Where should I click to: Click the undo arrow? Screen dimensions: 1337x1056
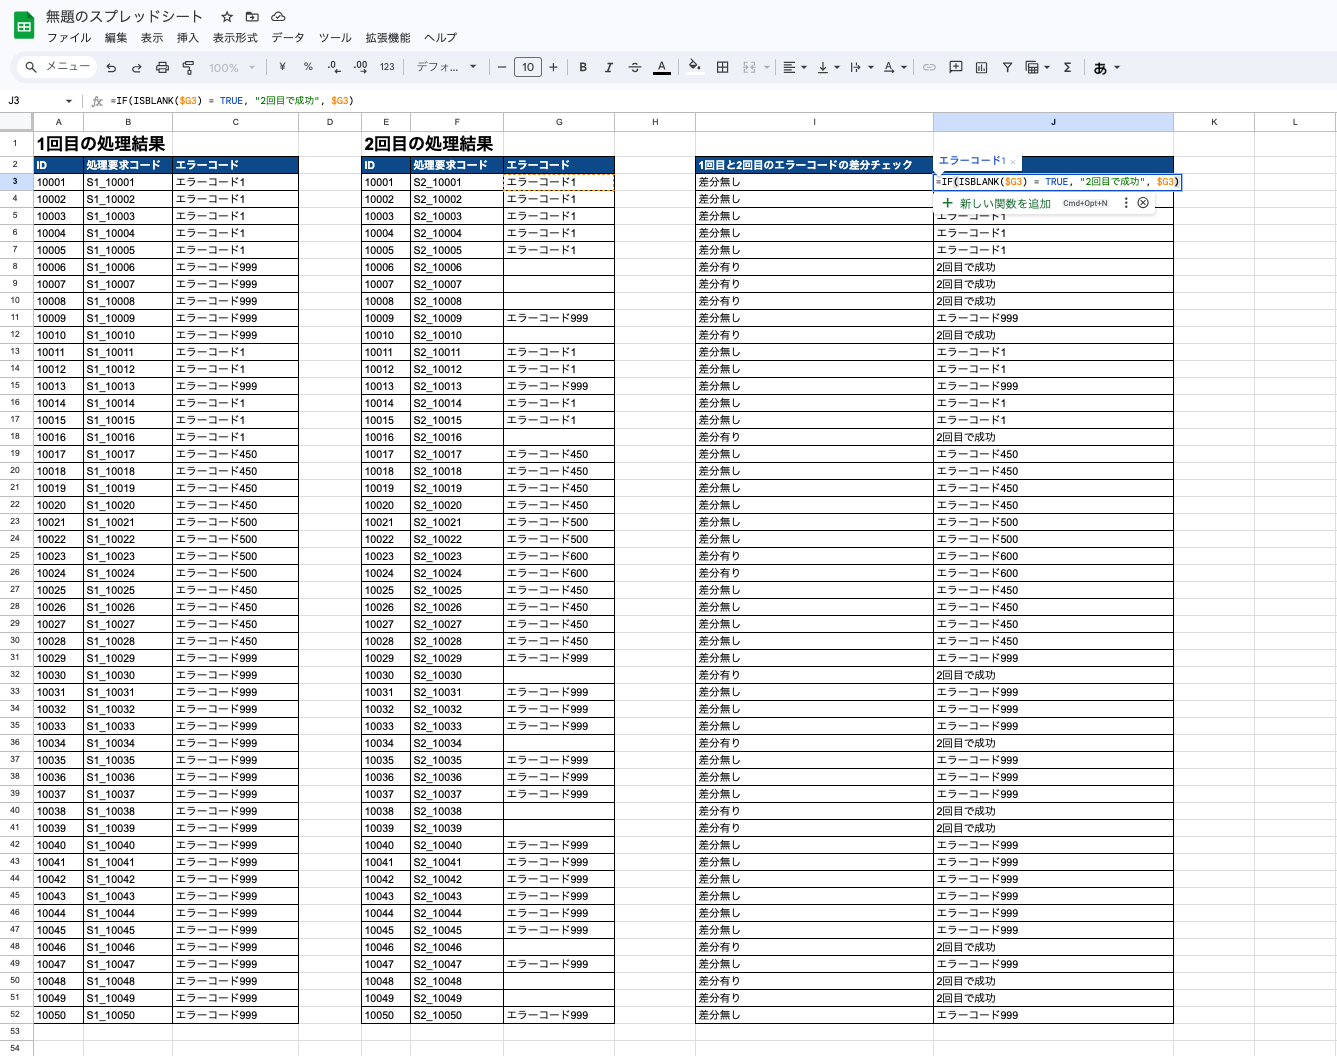pos(111,67)
